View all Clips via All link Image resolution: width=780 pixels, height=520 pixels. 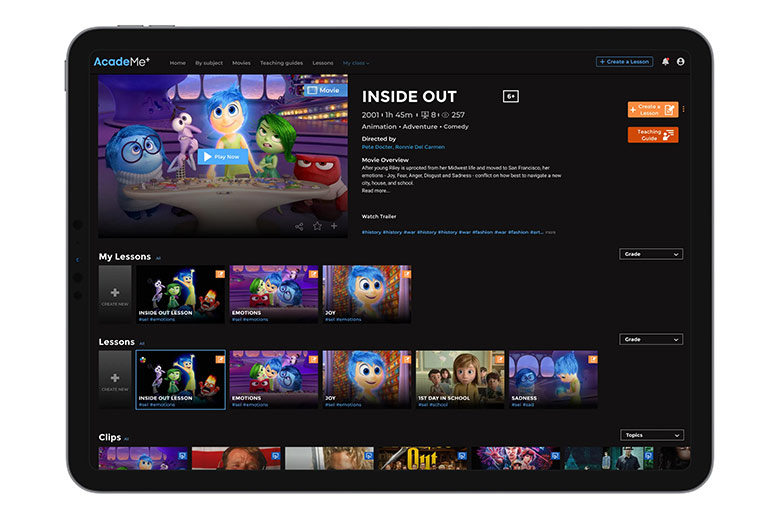point(126,439)
